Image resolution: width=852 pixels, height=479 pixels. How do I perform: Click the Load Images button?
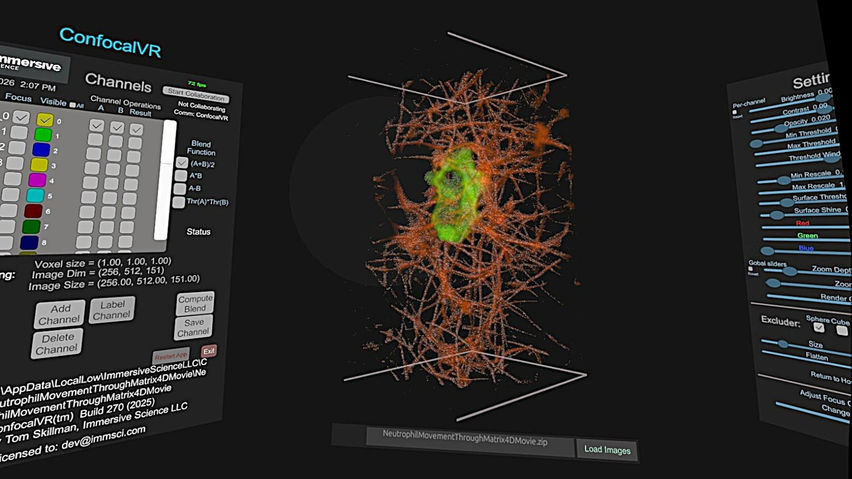607,449
